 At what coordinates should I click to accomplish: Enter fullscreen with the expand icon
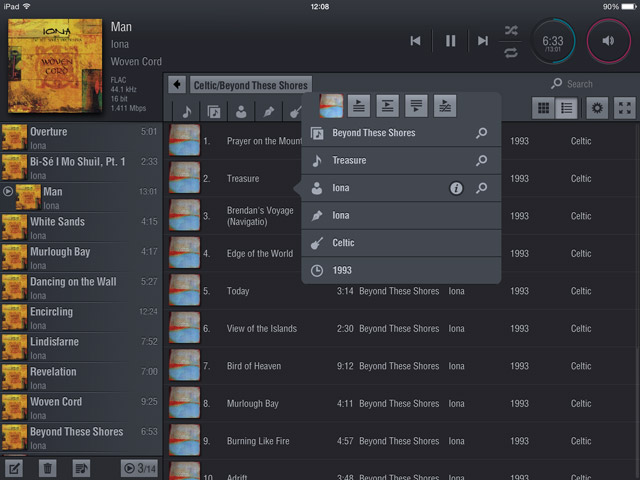tap(624, 108)
